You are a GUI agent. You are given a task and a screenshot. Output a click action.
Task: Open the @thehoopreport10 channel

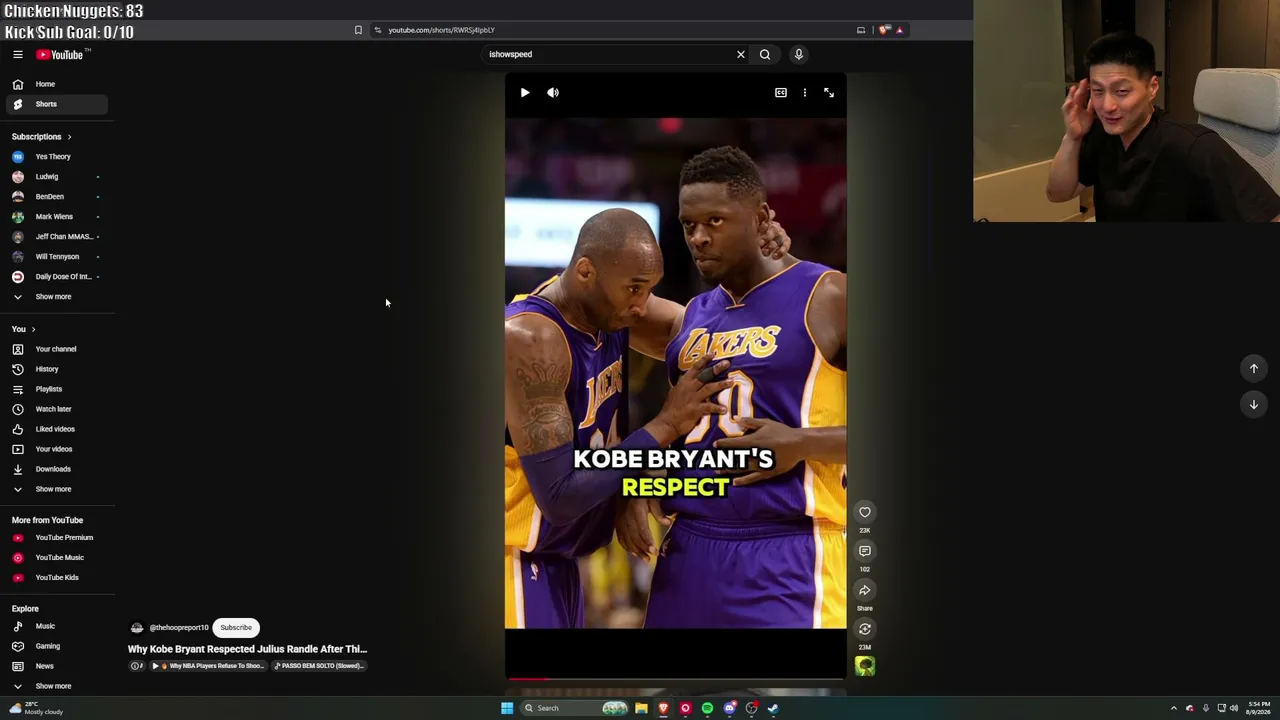point(179,628)
